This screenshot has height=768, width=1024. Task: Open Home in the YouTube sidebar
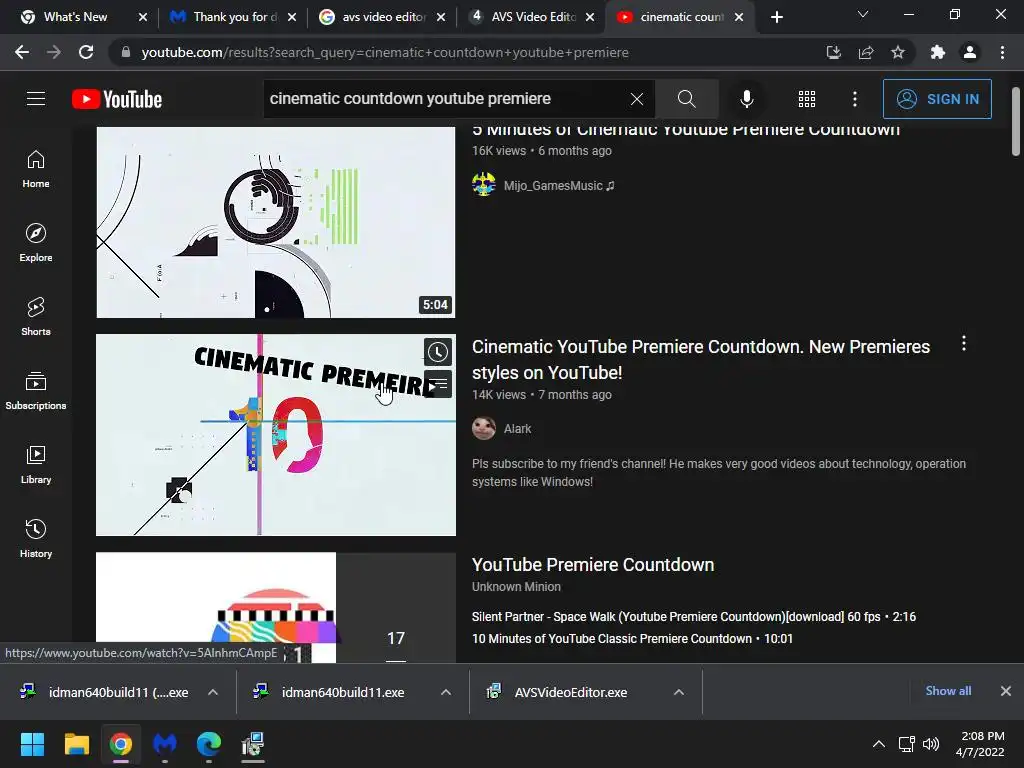point(36,169)
